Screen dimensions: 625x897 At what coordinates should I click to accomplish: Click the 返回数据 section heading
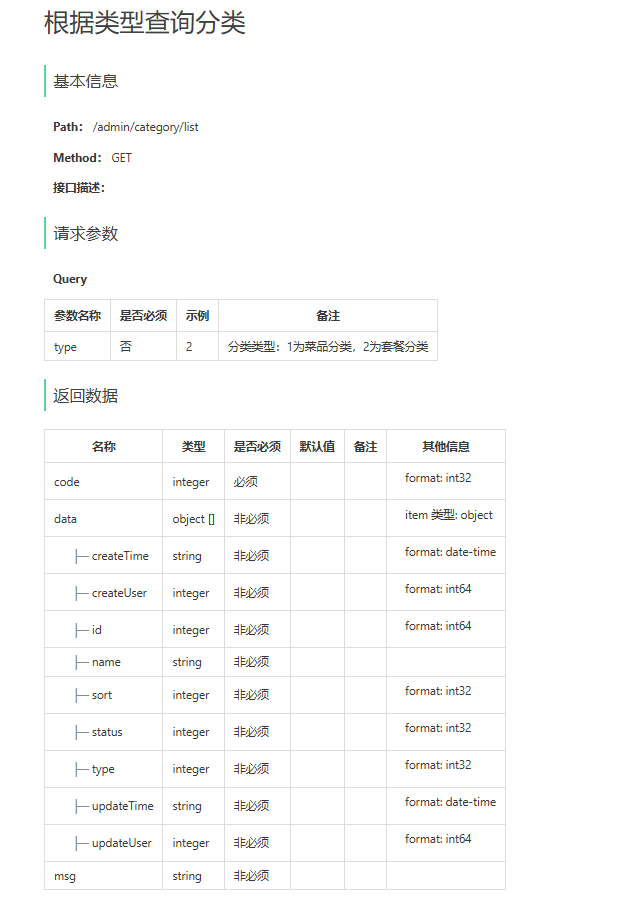point(86,395)
